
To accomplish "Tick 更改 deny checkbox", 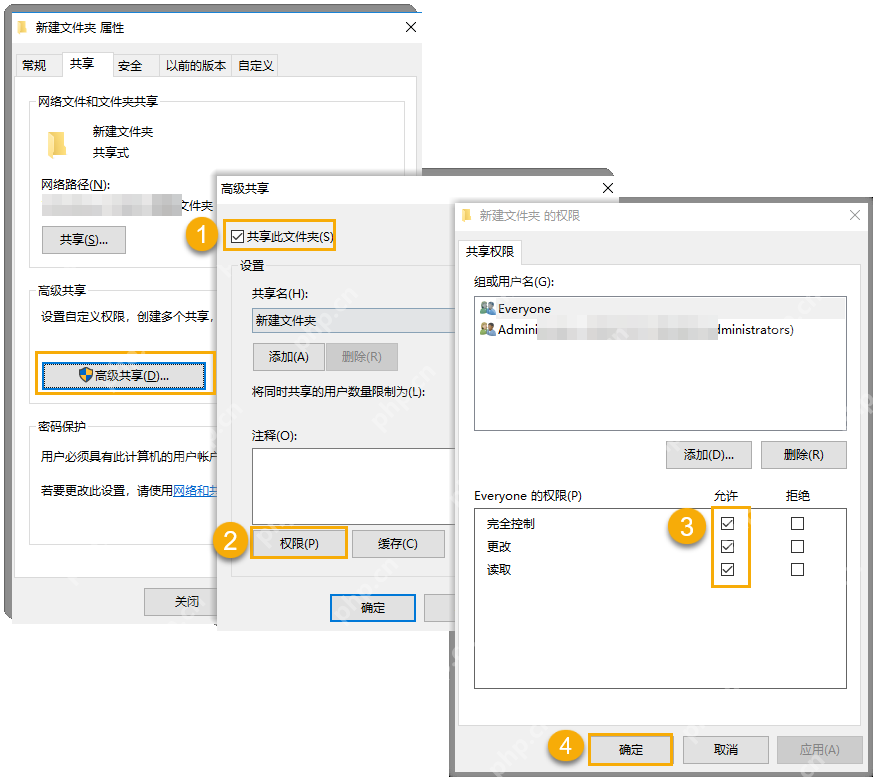I will tap(797, 546).
